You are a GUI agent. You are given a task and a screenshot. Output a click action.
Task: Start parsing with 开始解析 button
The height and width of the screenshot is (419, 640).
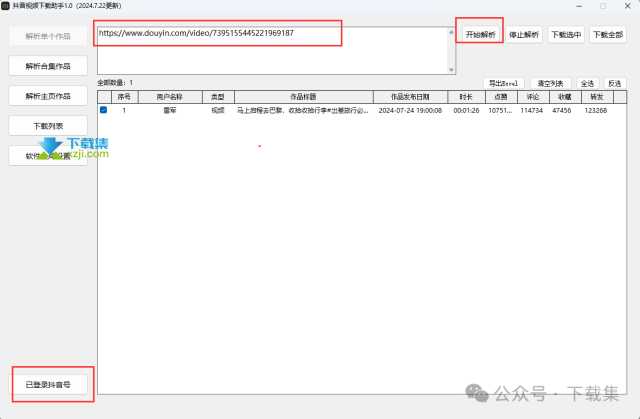click(x=481, y=35)
